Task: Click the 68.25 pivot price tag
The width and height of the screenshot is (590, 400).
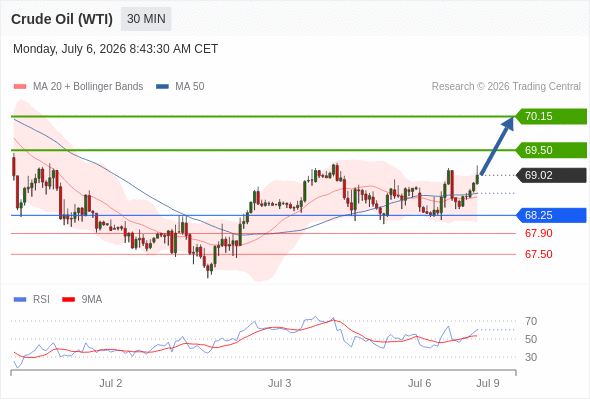Action: 551,215
